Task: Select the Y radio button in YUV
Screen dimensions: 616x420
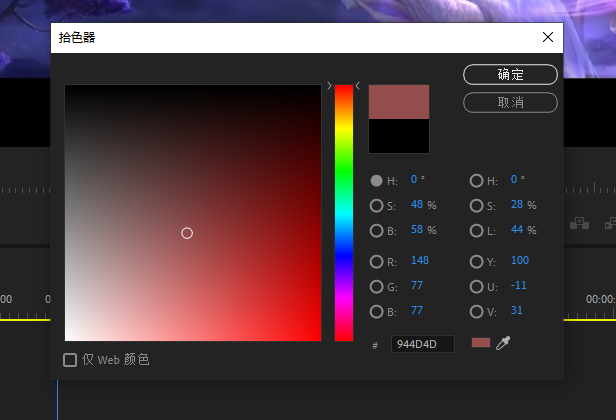Action: point(476,262)
